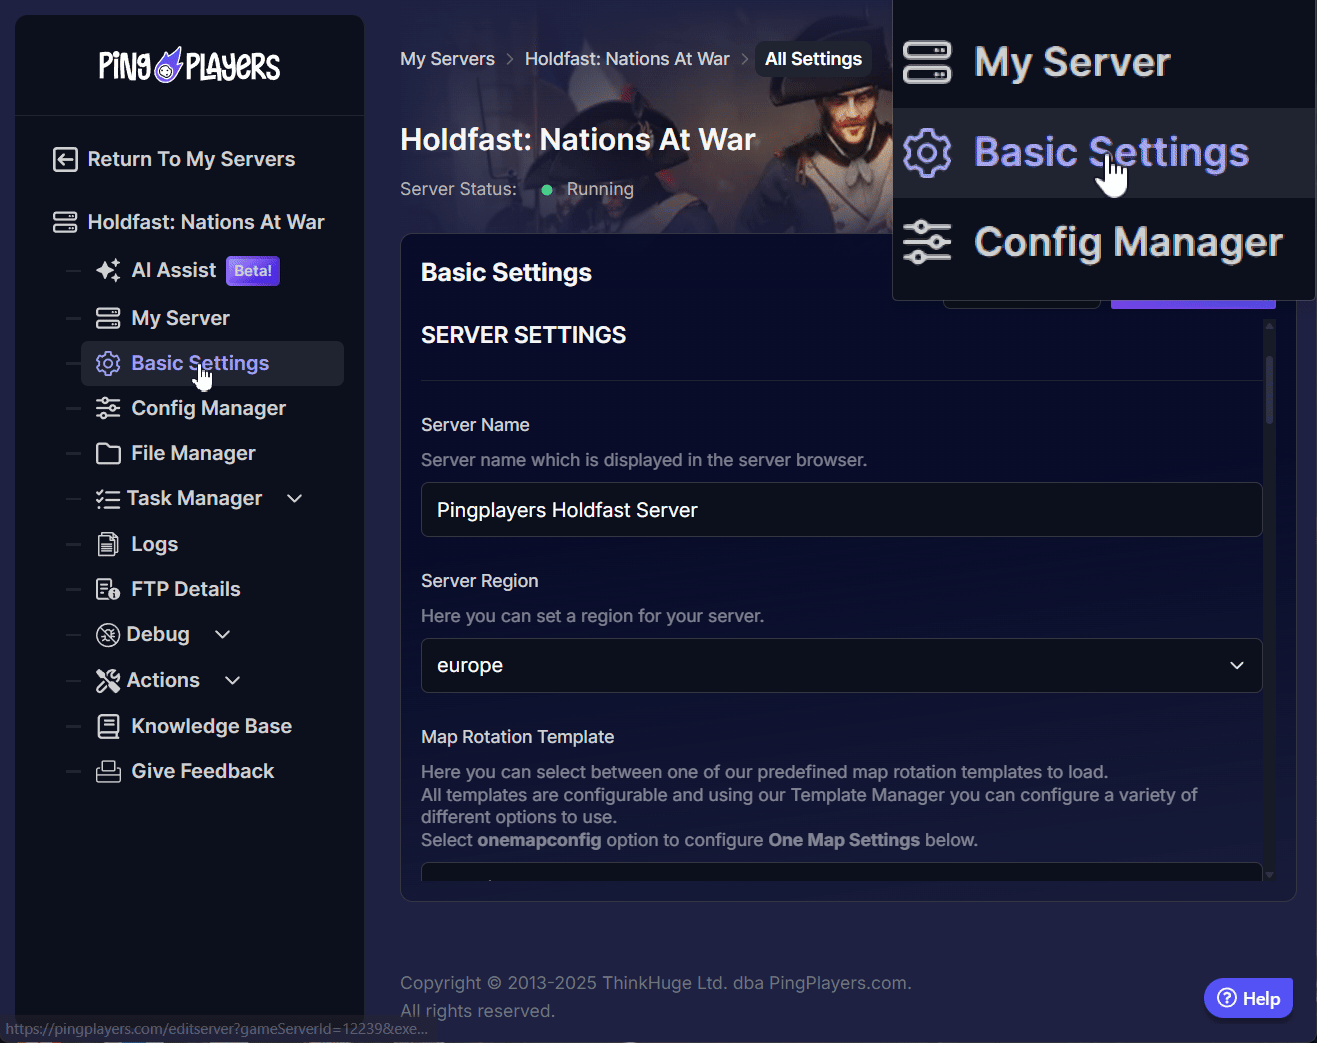Click the FTP Details icon
The height and width of the screenshot is (1043, 1317).
click(108, 589)
